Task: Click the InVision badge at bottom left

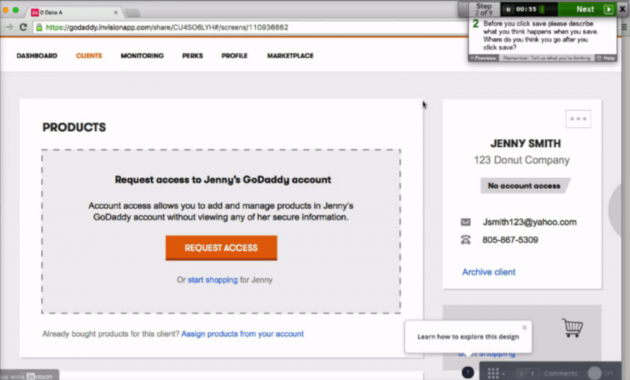Action: pos(29,376)
